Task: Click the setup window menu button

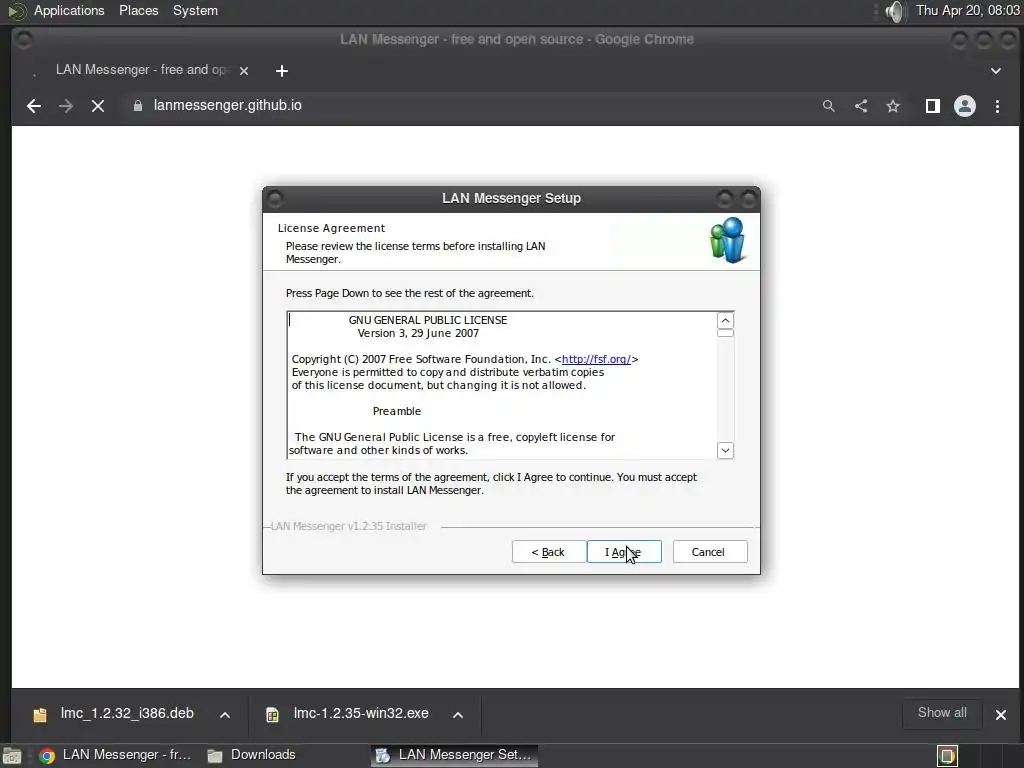Action: tap(276, 198)
